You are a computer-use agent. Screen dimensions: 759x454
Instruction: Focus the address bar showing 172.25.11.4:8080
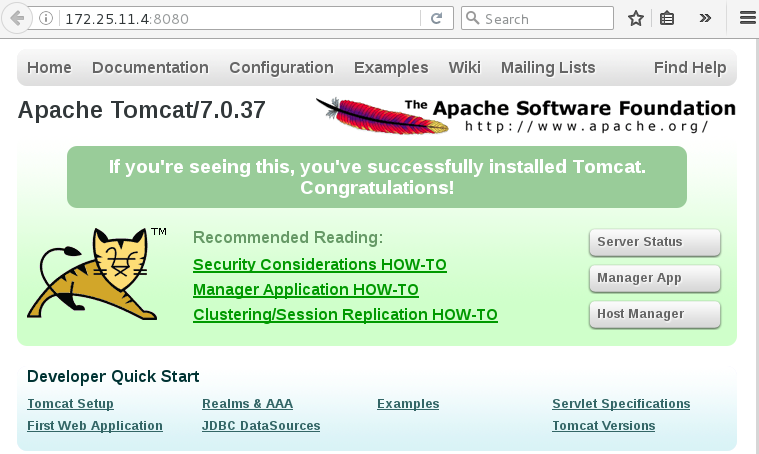pos(240,18)
